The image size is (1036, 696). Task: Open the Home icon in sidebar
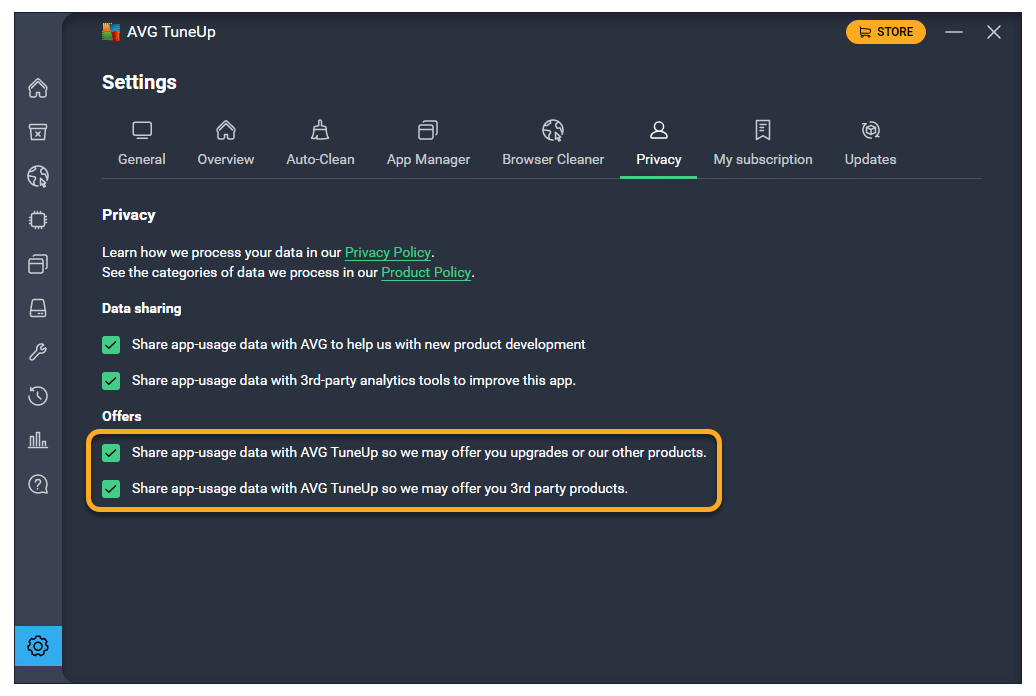pyautogui.click(x=38, y=88)
